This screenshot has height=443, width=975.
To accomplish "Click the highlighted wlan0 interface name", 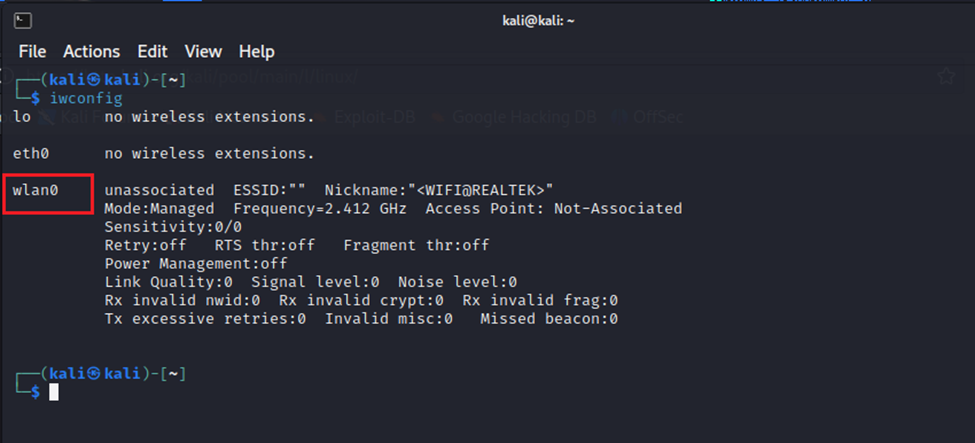I will (x=36, y=190).
